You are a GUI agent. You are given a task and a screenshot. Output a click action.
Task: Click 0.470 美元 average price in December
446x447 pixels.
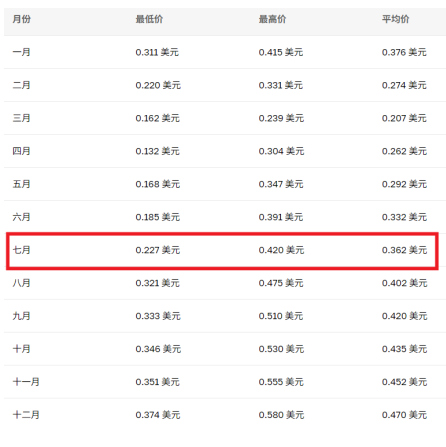click(x=404, y=415)
